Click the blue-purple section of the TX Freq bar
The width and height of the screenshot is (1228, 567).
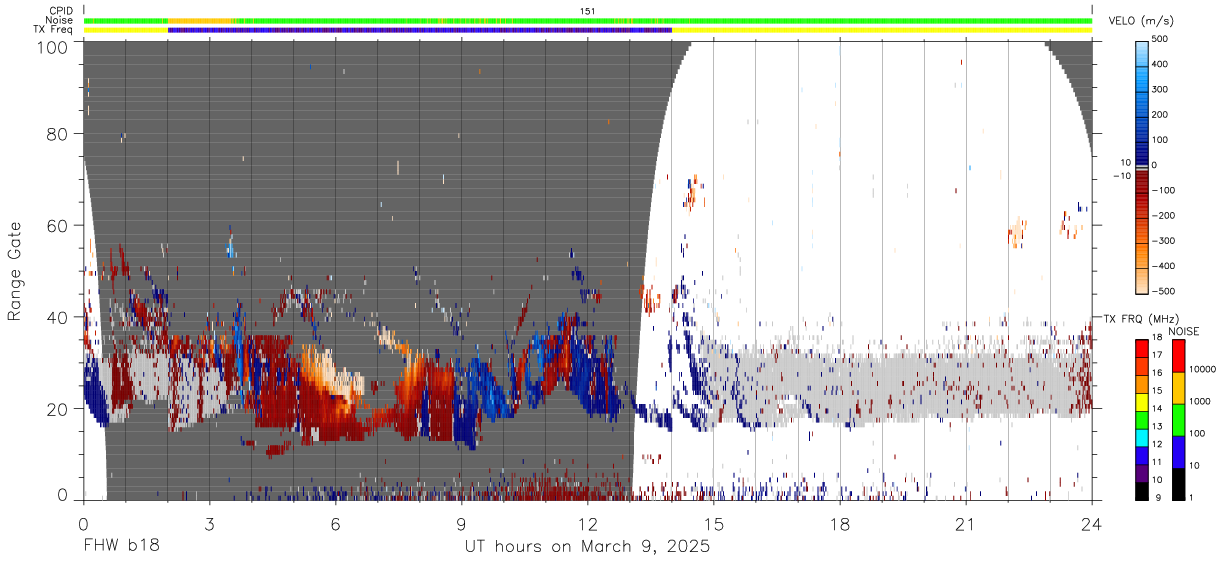420,30
